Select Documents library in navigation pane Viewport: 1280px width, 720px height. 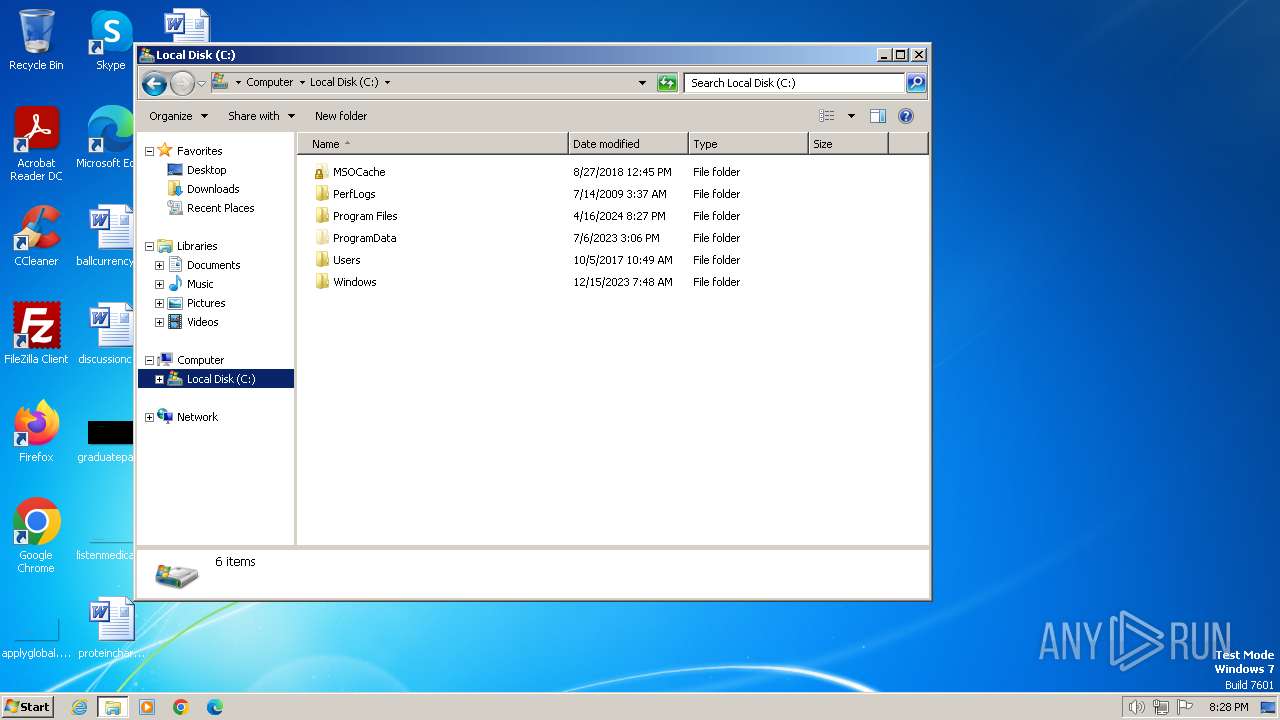[x=213, y=265]
